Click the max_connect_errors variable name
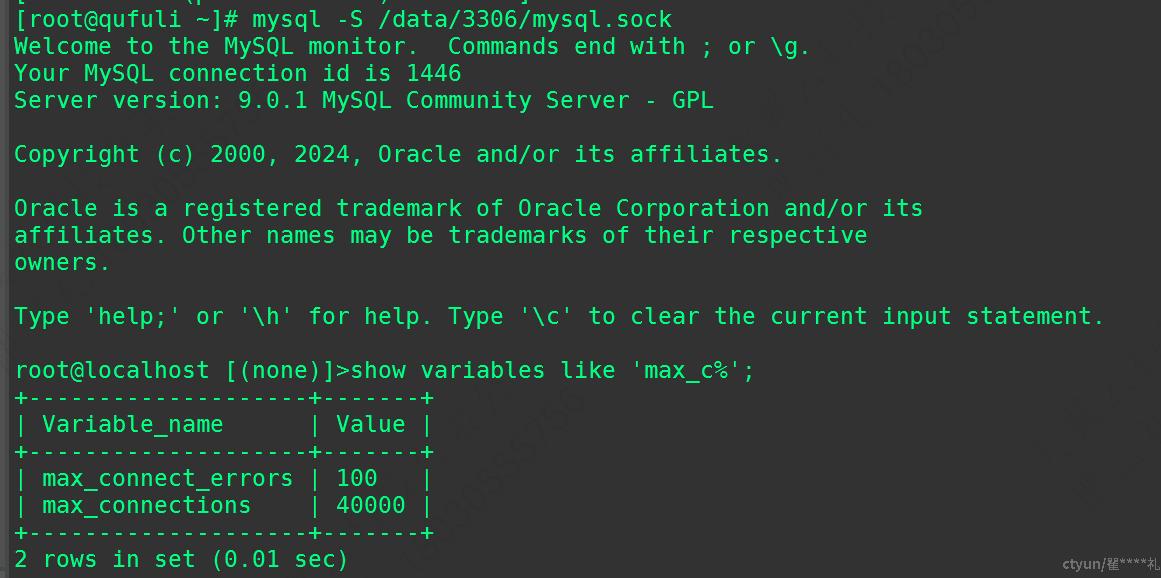This screenshot has width=1161, height=578. click(167, 478)
